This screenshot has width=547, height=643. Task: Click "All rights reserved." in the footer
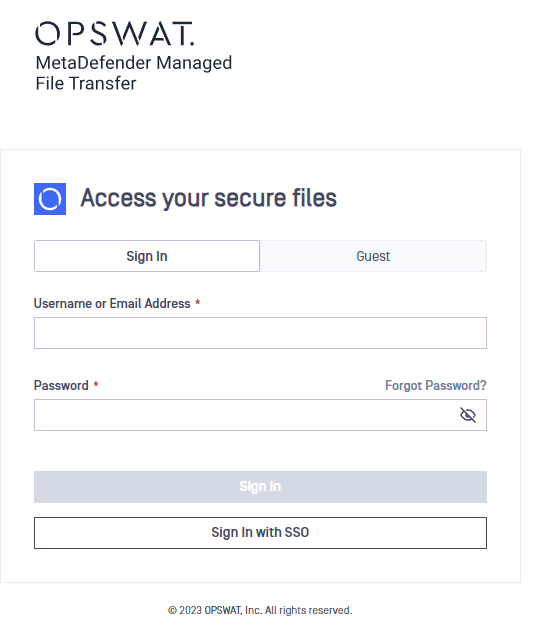[x=308, y=610]
